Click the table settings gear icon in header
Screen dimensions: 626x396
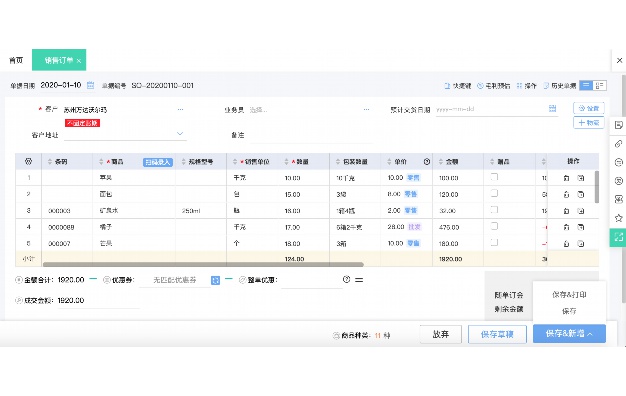click(28, 161)
